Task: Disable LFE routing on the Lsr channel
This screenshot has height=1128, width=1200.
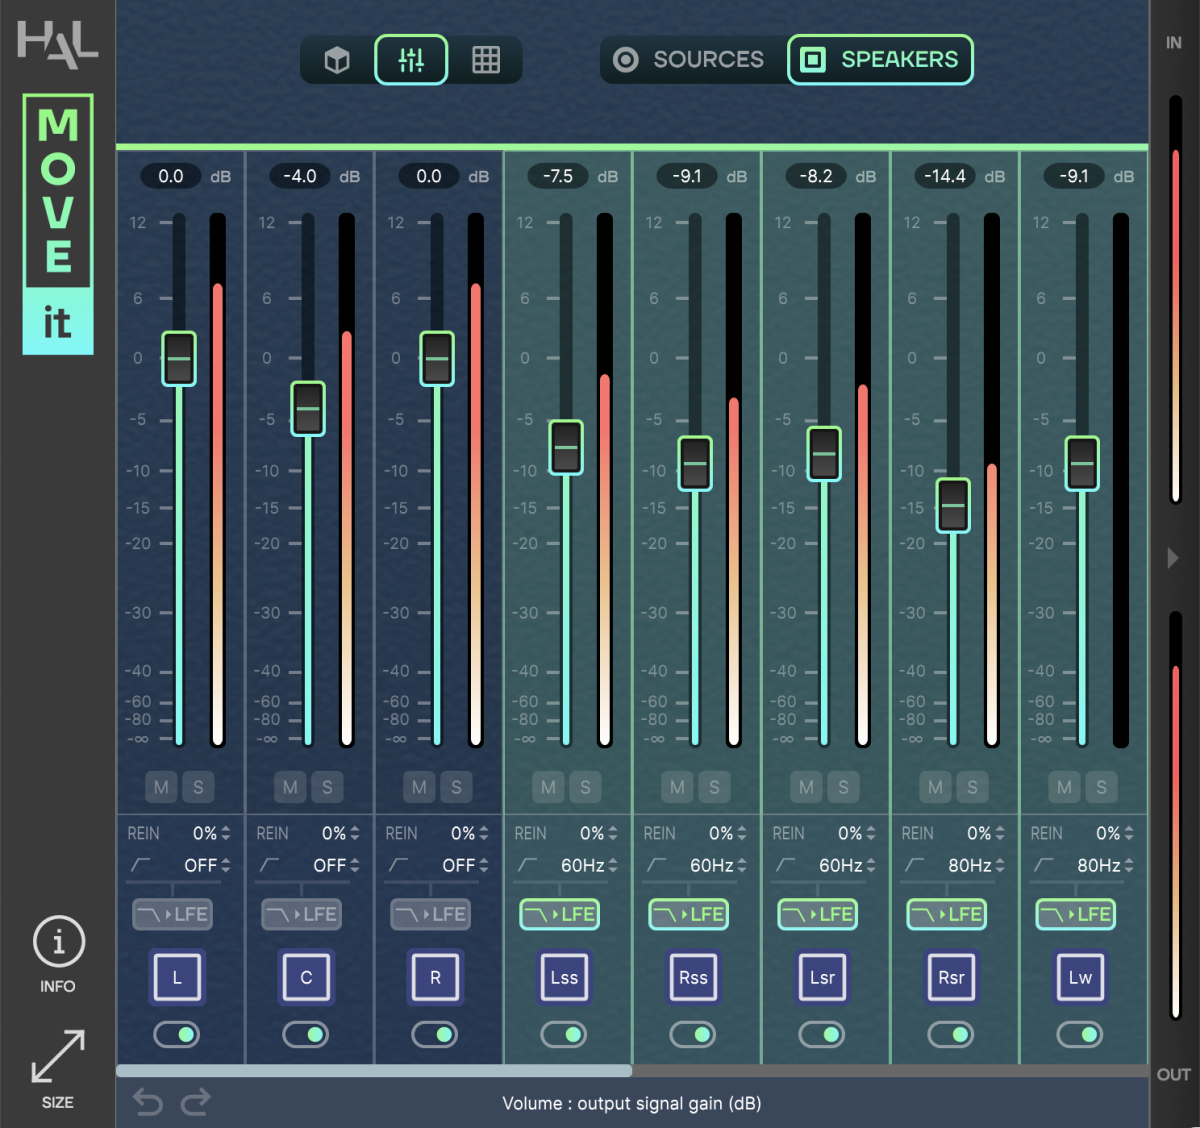Action: 818,914
